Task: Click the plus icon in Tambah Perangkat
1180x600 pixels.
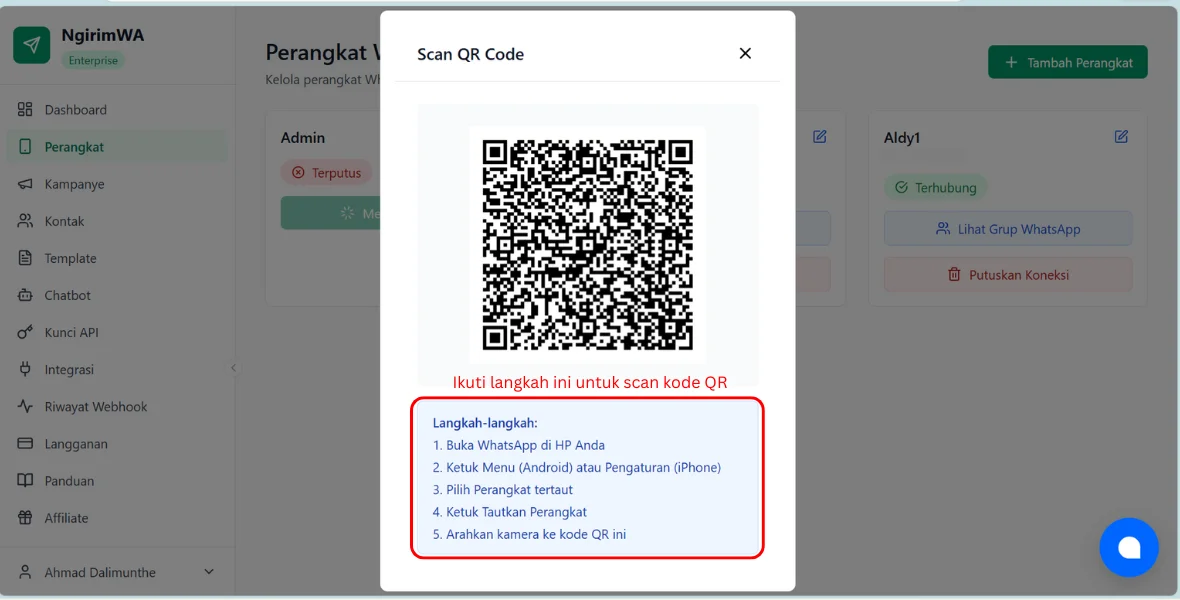Action: (1011, 62)
